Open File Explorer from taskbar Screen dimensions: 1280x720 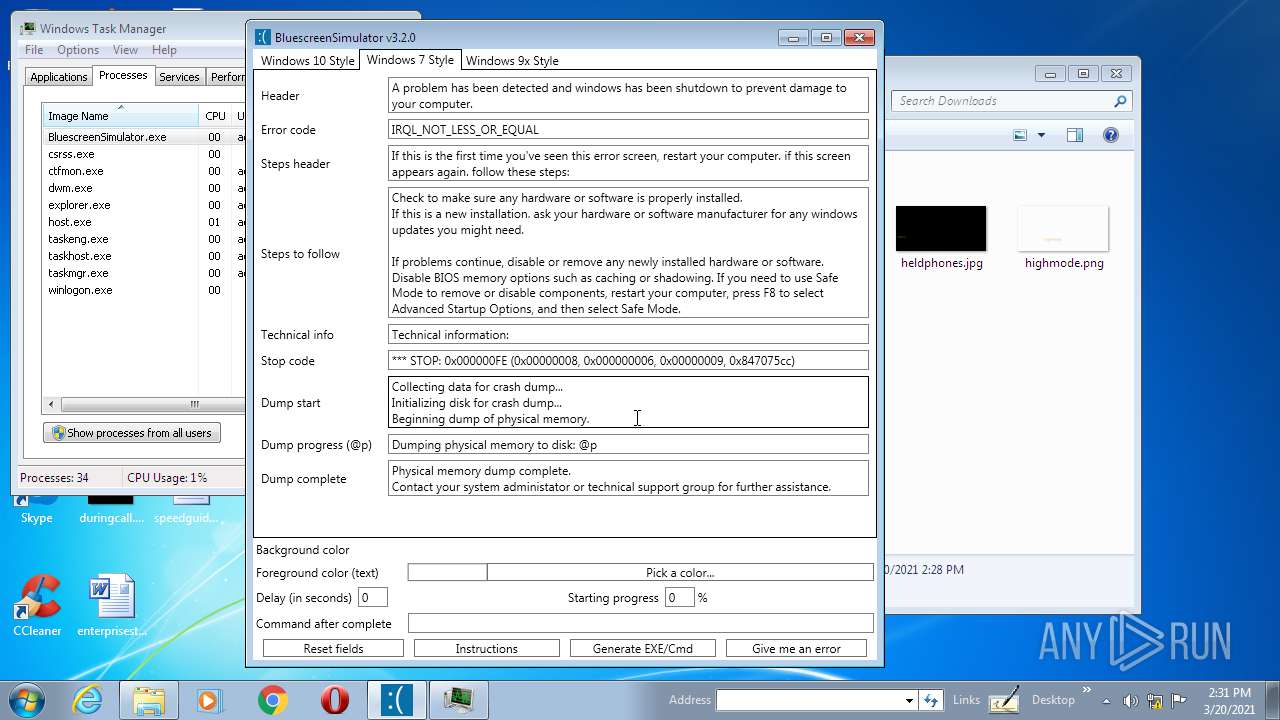coord(149,700)
